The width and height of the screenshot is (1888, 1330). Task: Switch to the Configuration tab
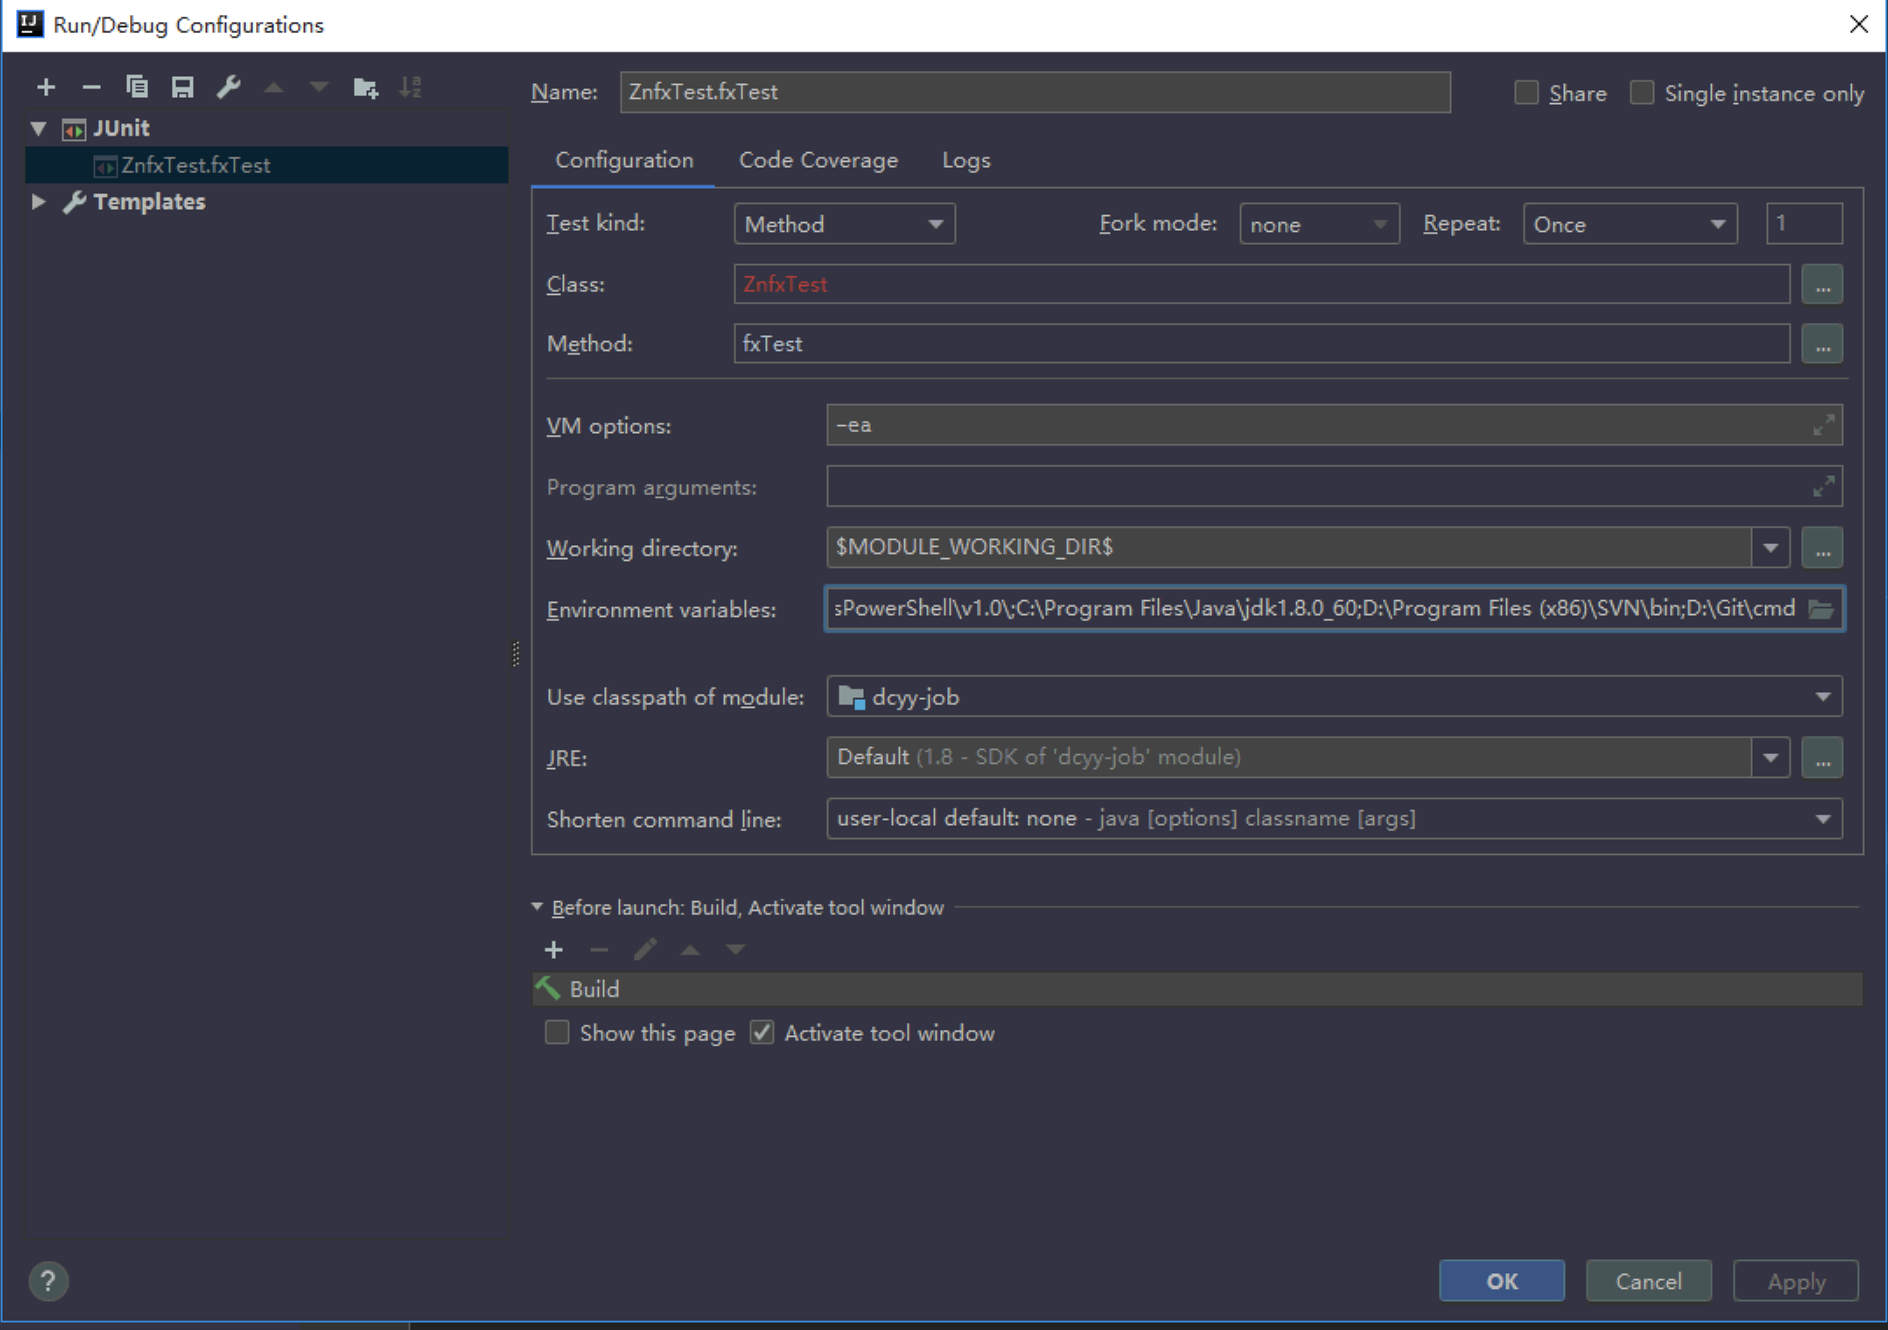[x=624, y=160]
